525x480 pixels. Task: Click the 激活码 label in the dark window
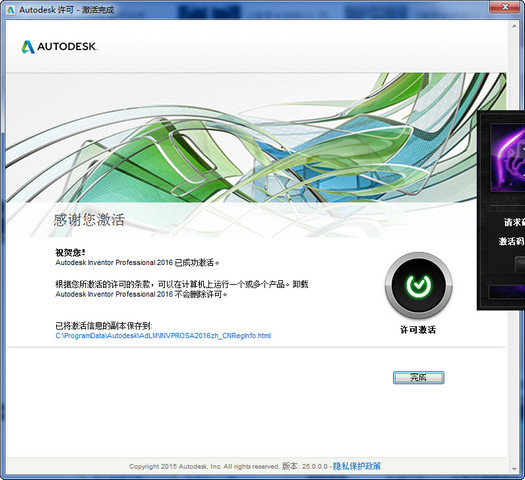pos(511,241)
